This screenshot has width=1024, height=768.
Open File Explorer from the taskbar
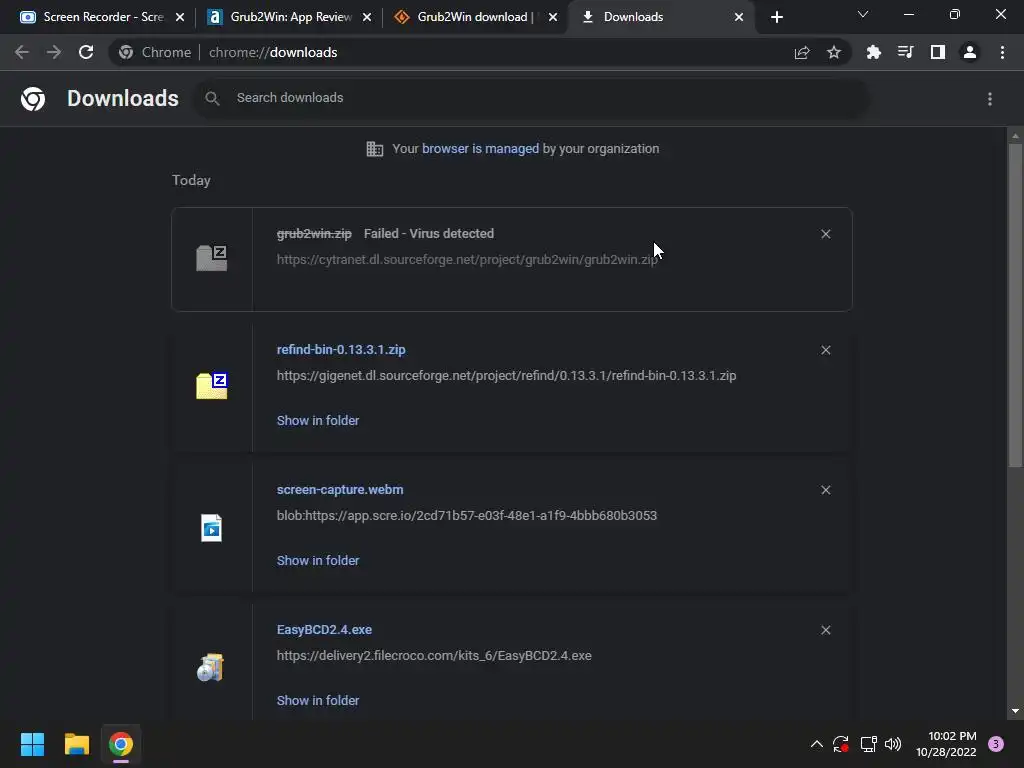pos(76,744)
